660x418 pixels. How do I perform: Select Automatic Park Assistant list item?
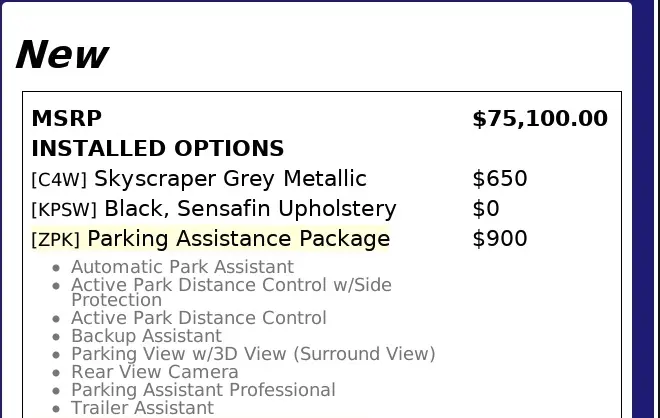click(x=182, y=267)
